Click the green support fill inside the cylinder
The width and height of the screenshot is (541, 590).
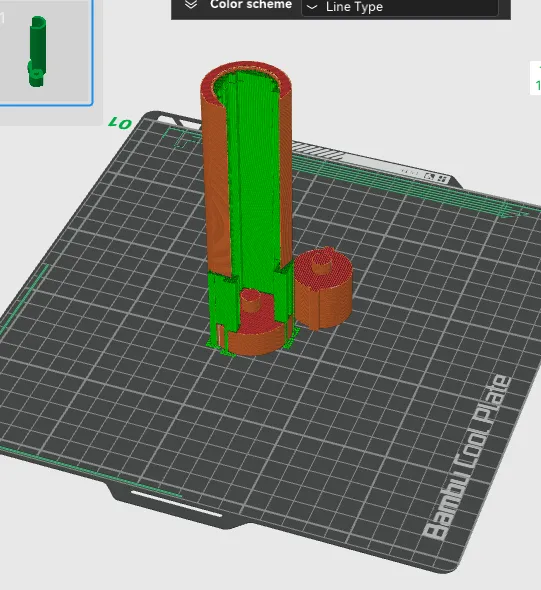252,181
